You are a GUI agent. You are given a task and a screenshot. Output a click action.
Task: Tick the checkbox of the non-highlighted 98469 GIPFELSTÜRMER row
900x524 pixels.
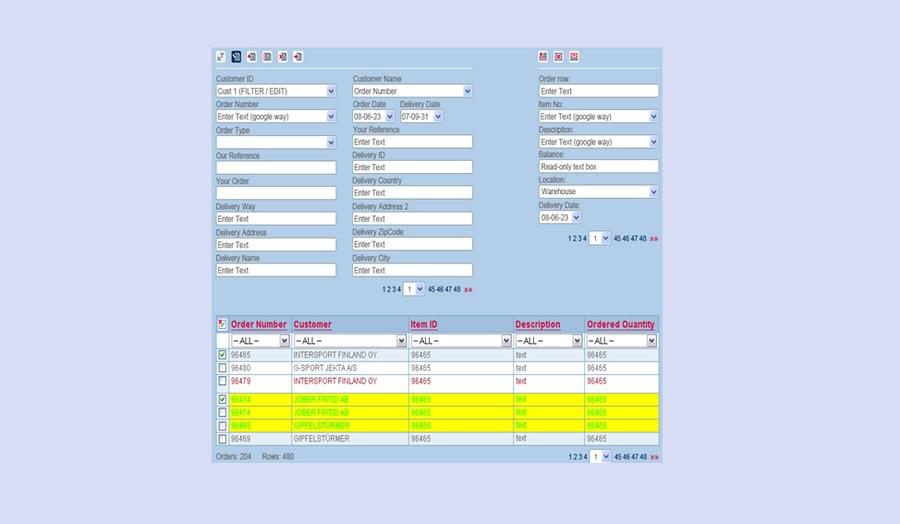(222, 439)
